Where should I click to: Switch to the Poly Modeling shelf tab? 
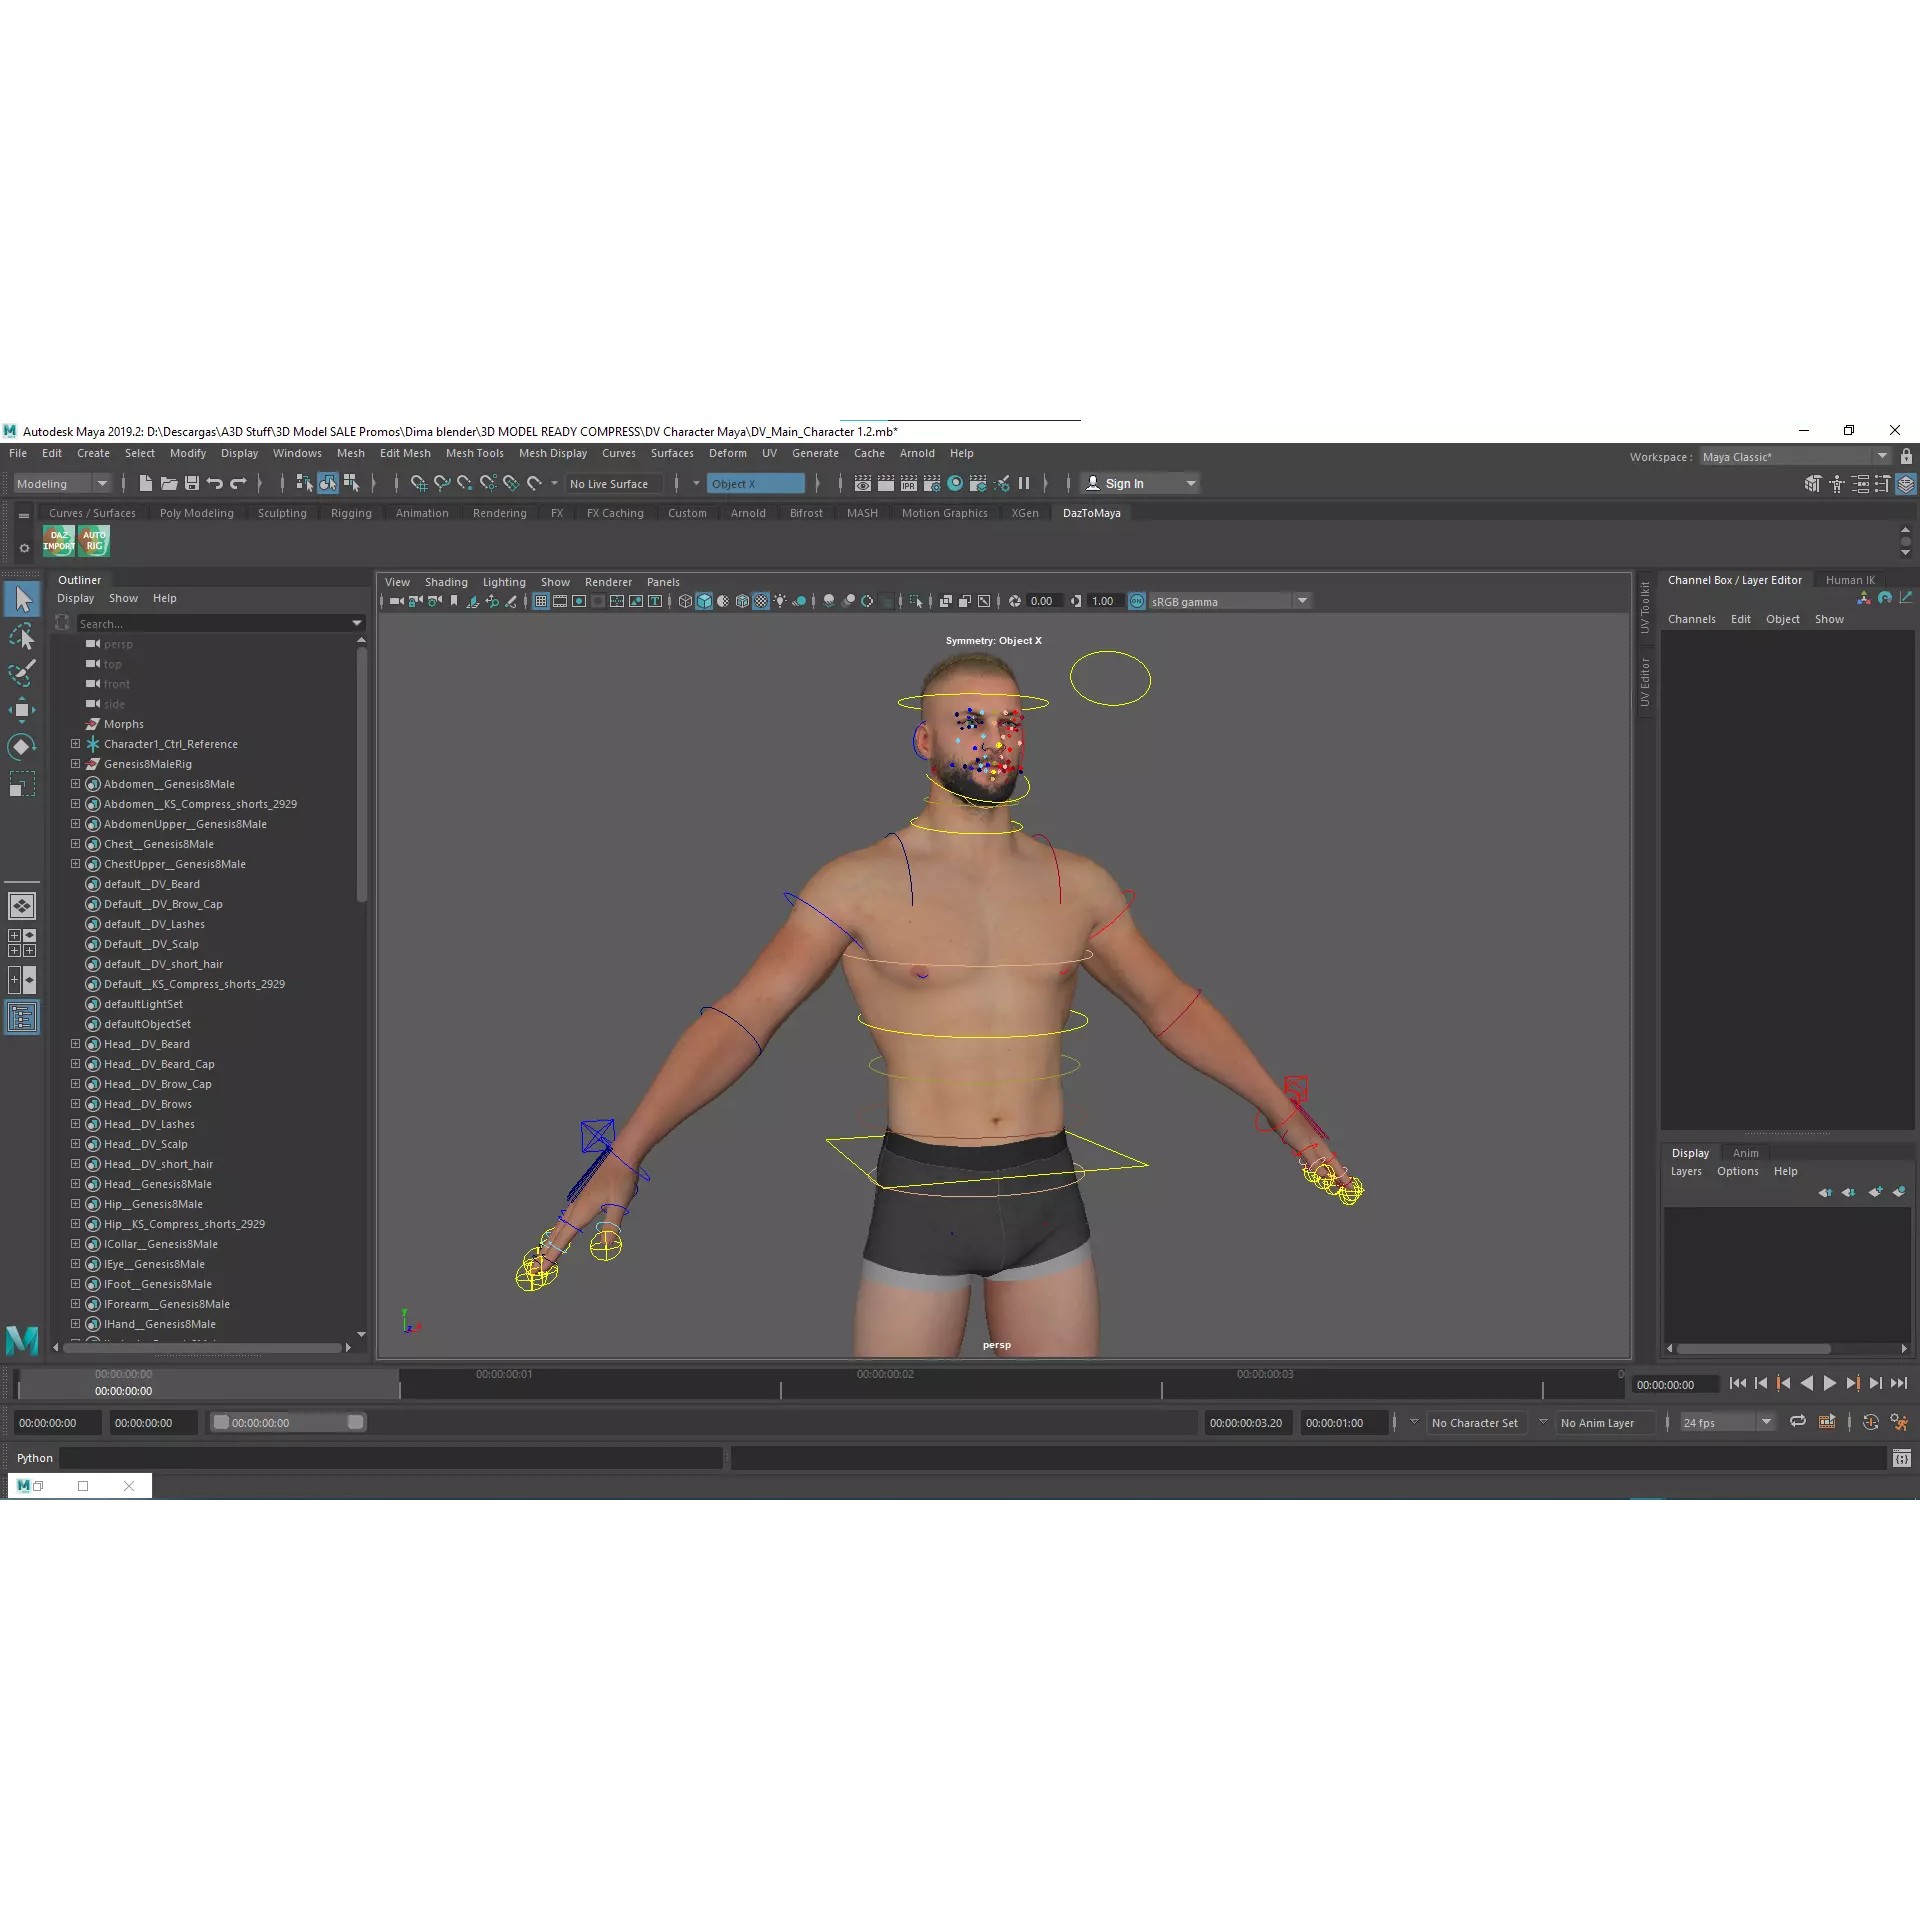[x=196, y=513]
